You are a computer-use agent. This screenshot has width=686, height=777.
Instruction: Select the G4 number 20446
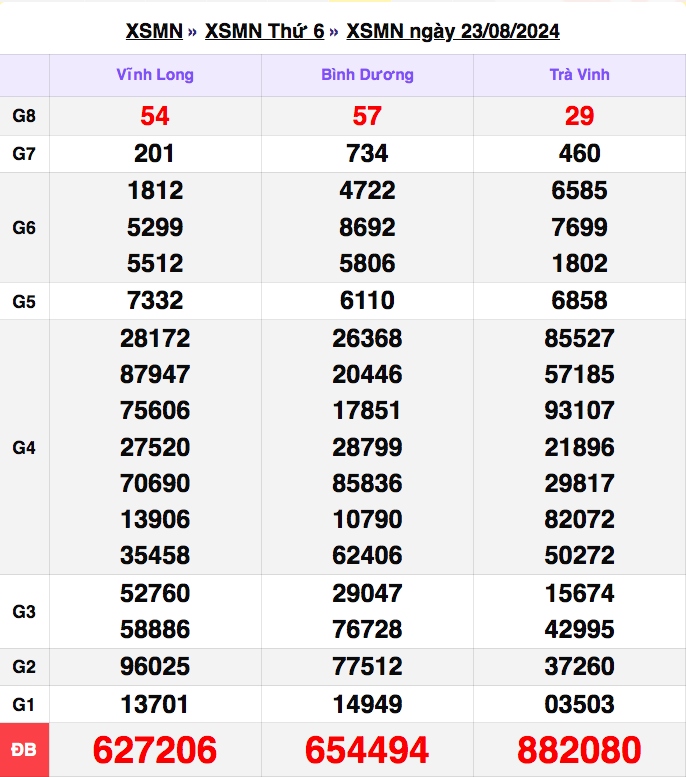367,374
